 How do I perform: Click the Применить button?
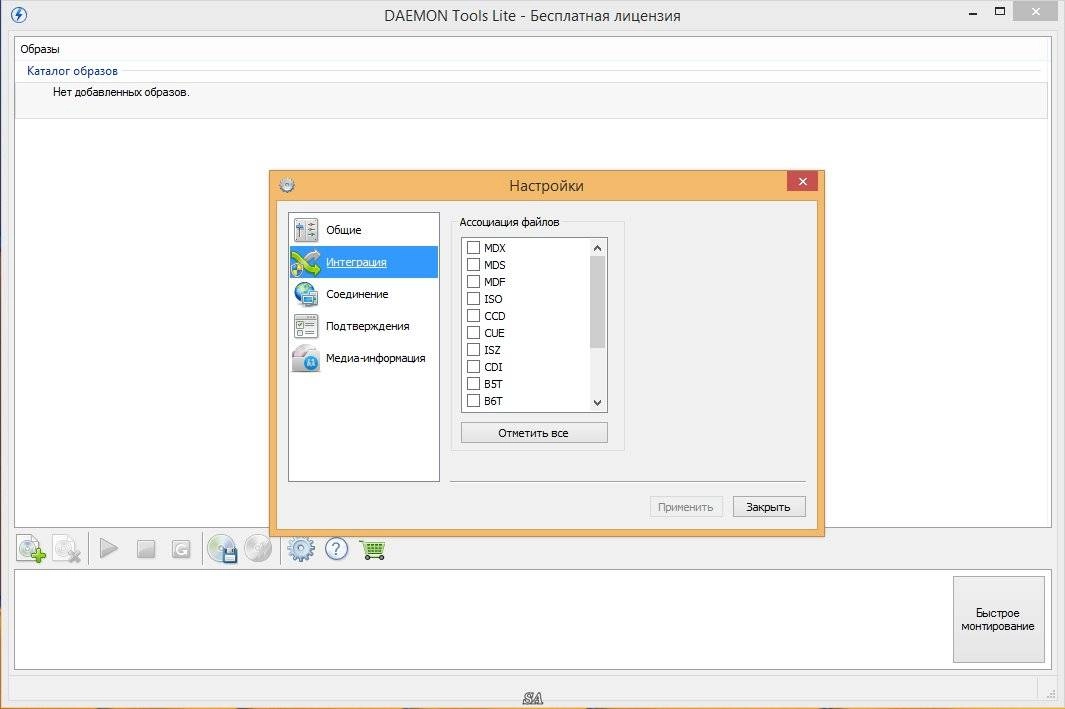685,507
